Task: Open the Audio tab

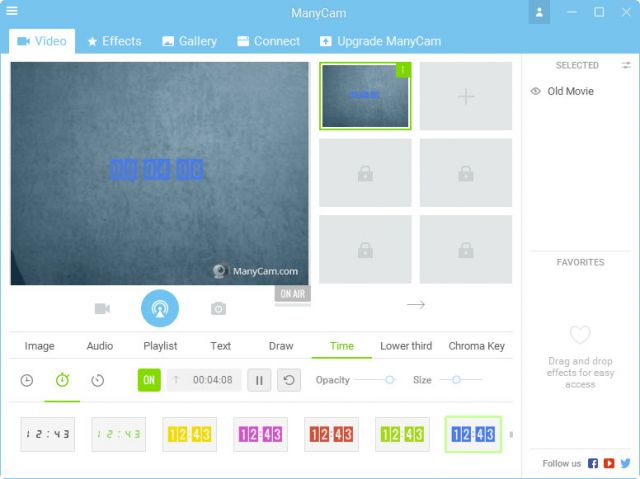Action: coord(100,346)
